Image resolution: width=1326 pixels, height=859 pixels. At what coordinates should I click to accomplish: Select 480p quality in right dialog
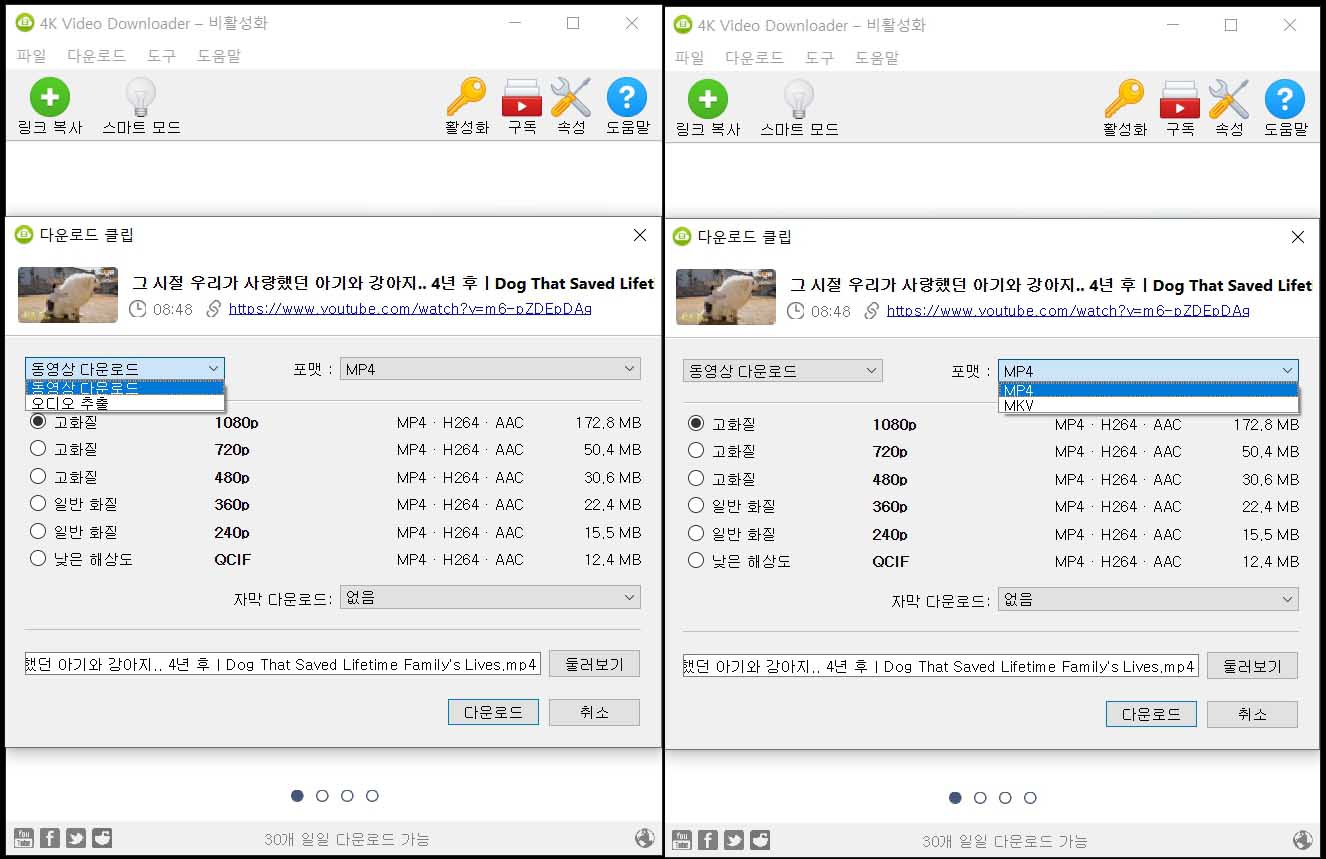pyautogui.click(x=696, y=478)
